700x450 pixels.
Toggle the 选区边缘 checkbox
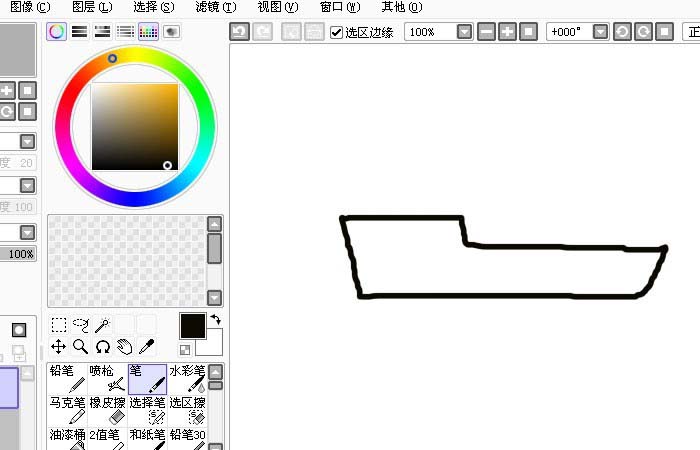(337, 32)
